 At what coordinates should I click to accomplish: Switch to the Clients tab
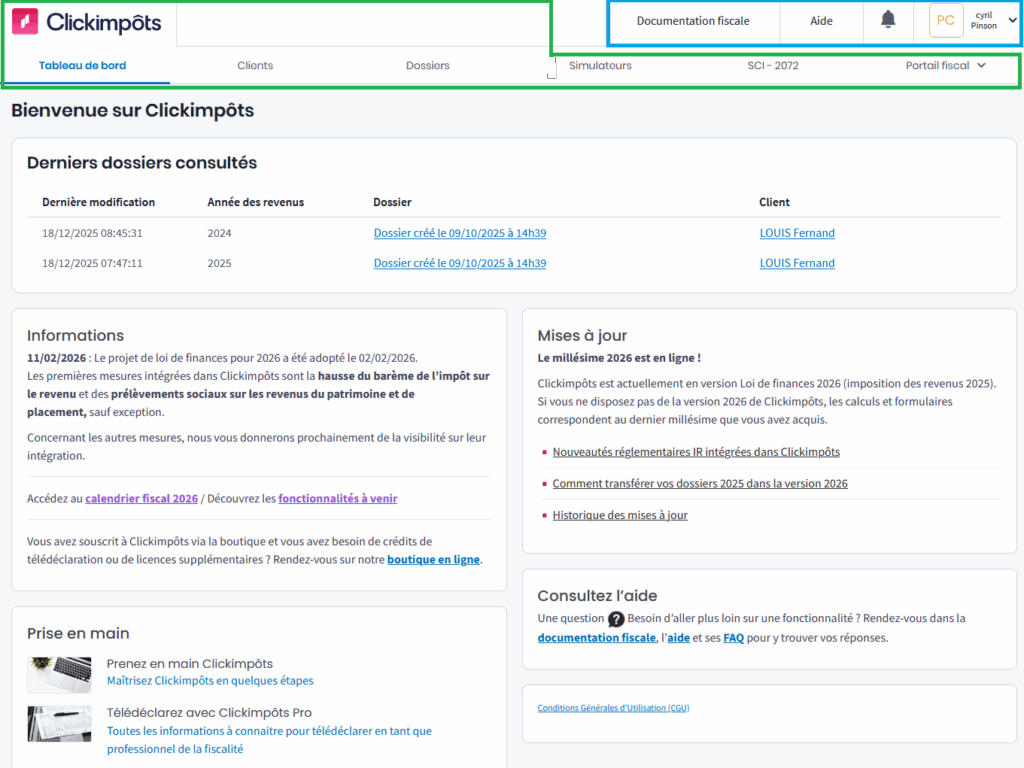click(255, 66)
